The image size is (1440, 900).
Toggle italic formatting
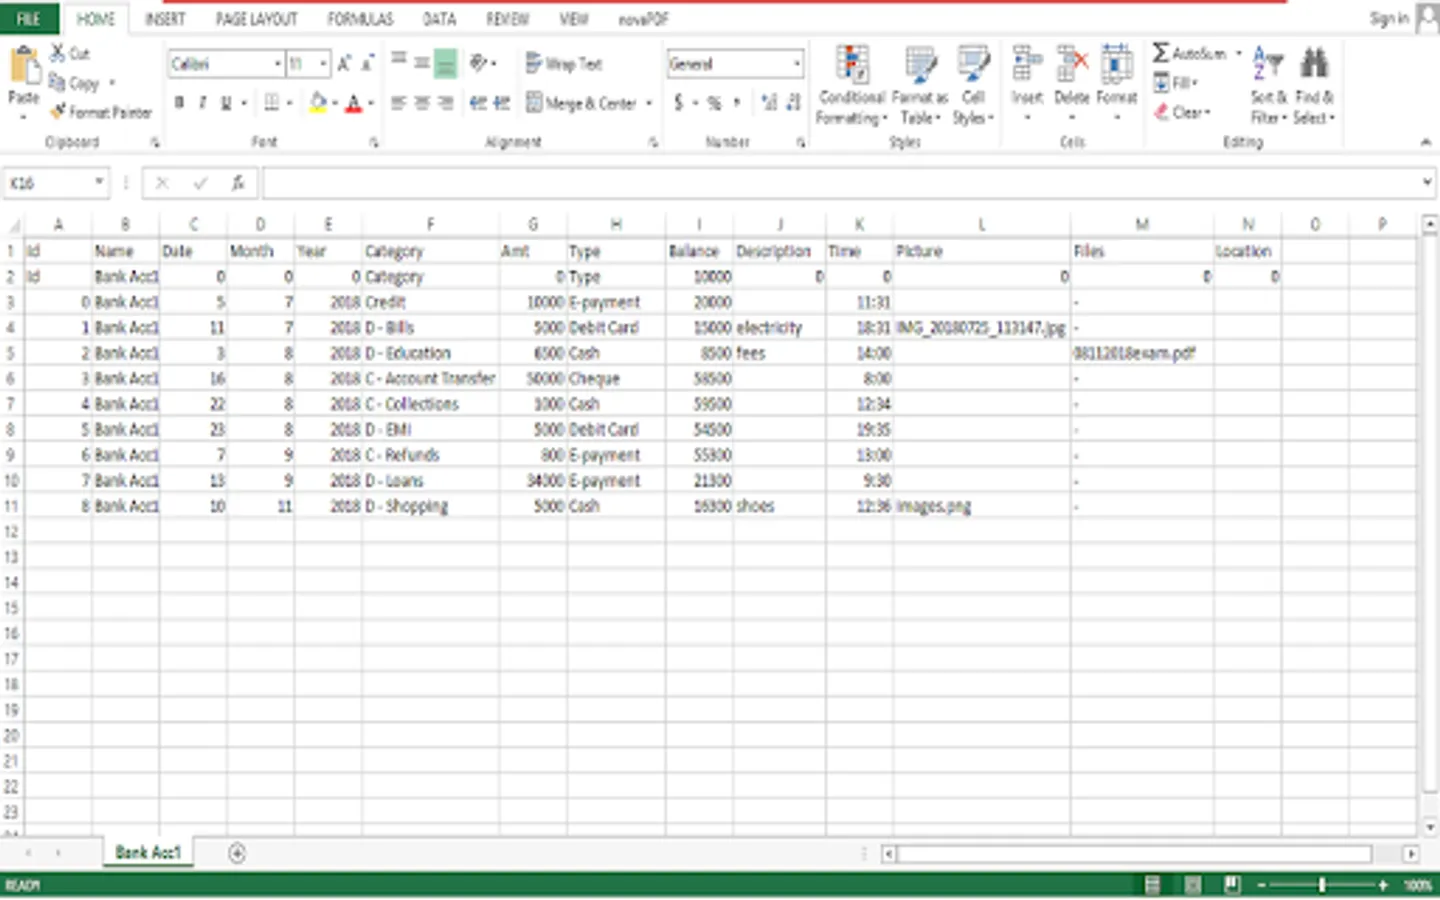pyautogui.click(x=203, y=102)
